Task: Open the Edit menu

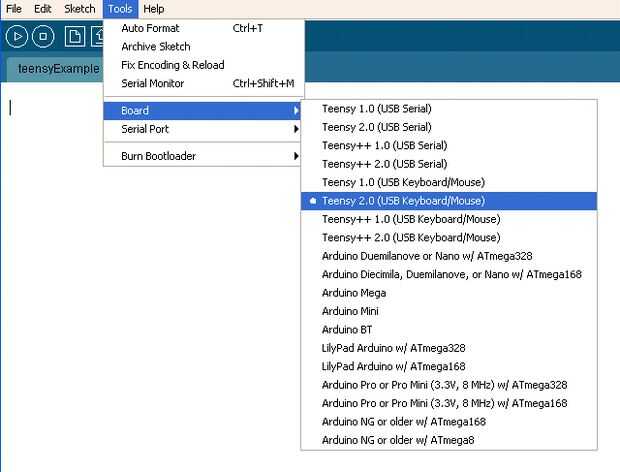Action: tap(42, 9)
